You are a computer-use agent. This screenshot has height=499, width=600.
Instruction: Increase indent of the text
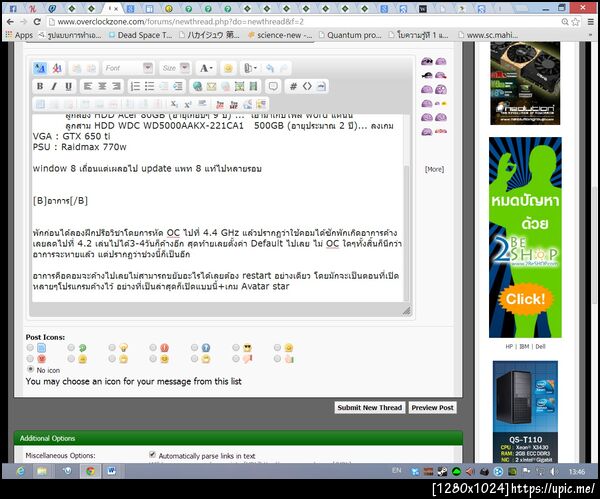178,86
